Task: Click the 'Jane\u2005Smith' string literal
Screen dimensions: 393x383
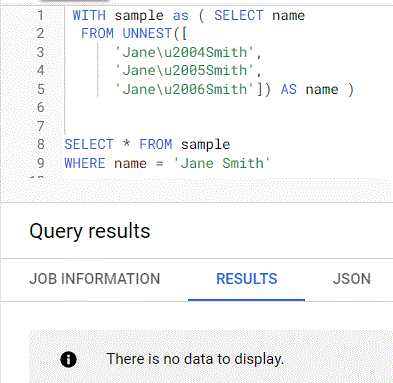Action: [185, 70]
